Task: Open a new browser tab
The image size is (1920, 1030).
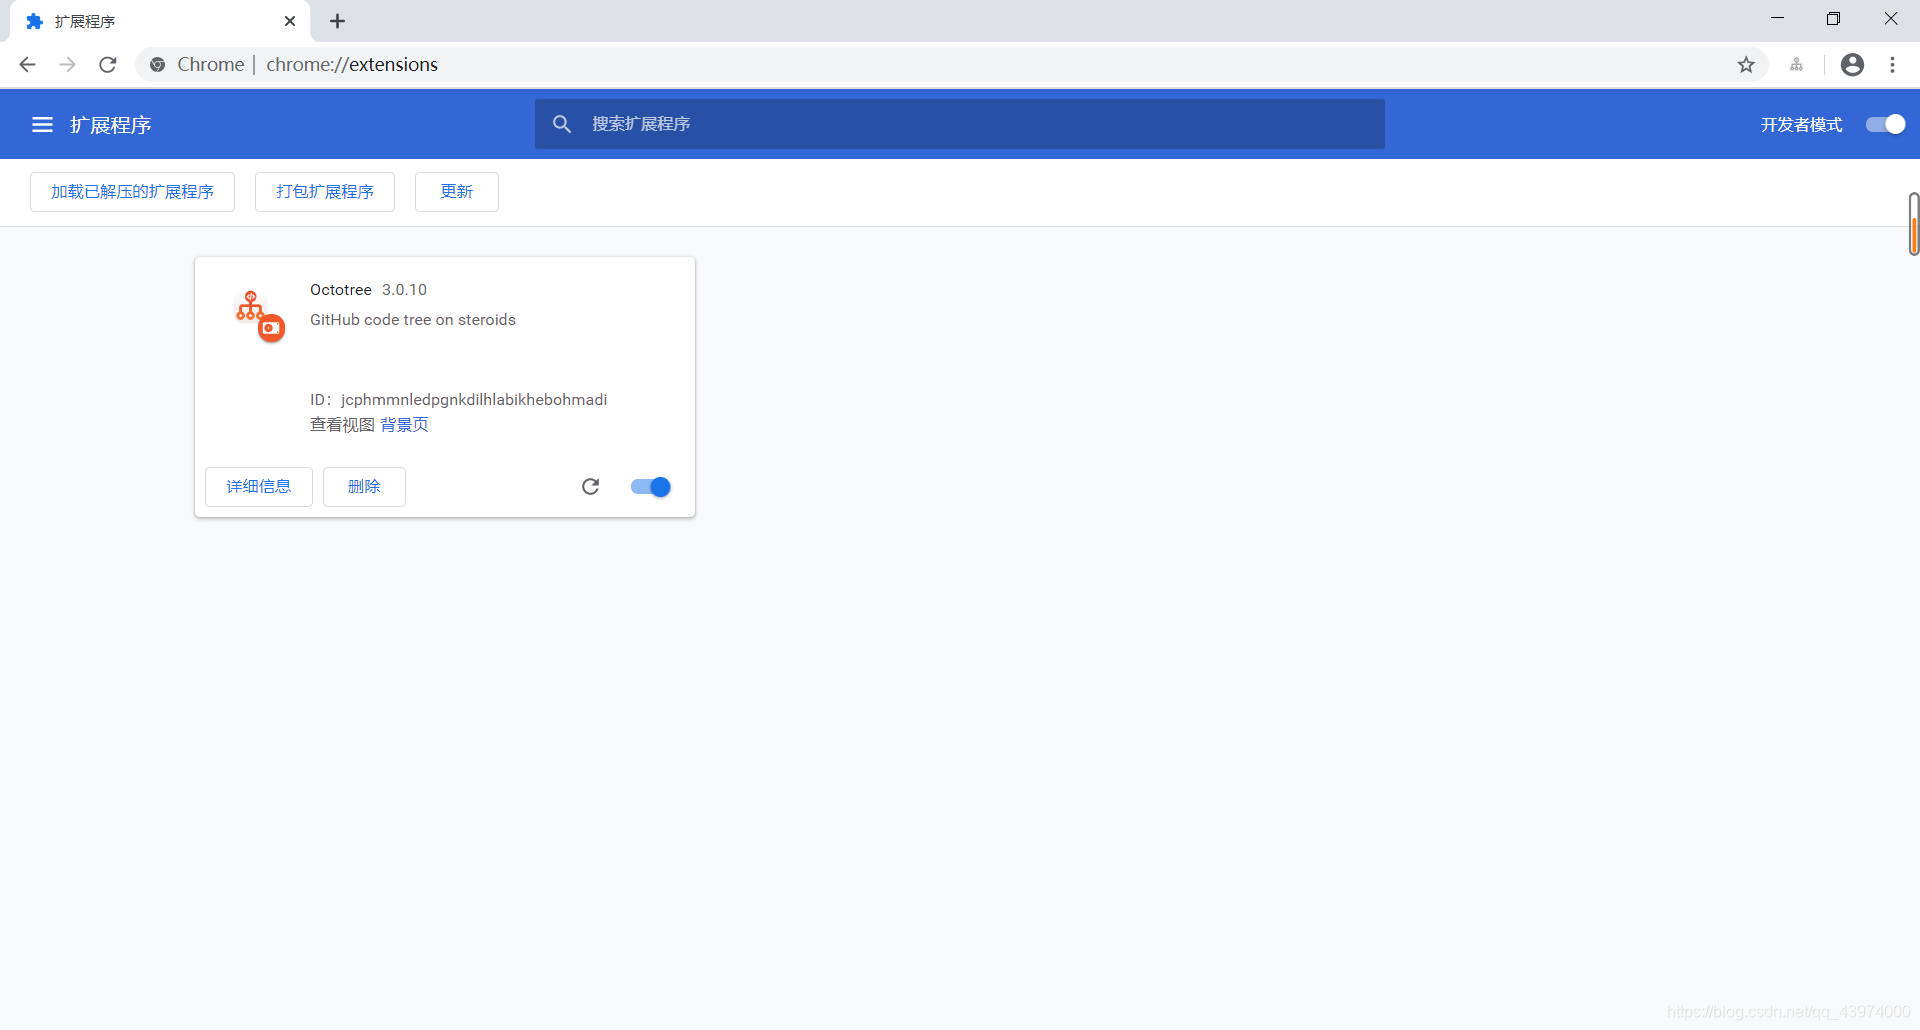Action: tap(337, 21)
